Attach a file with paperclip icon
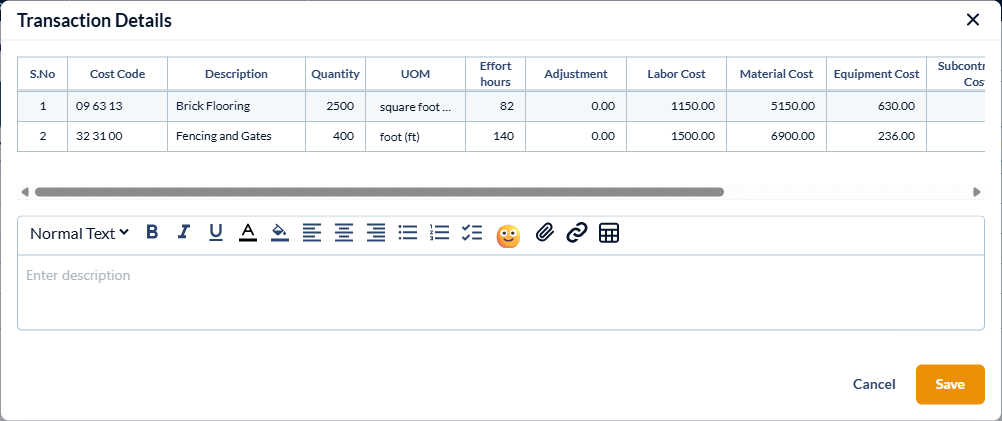 544,233
